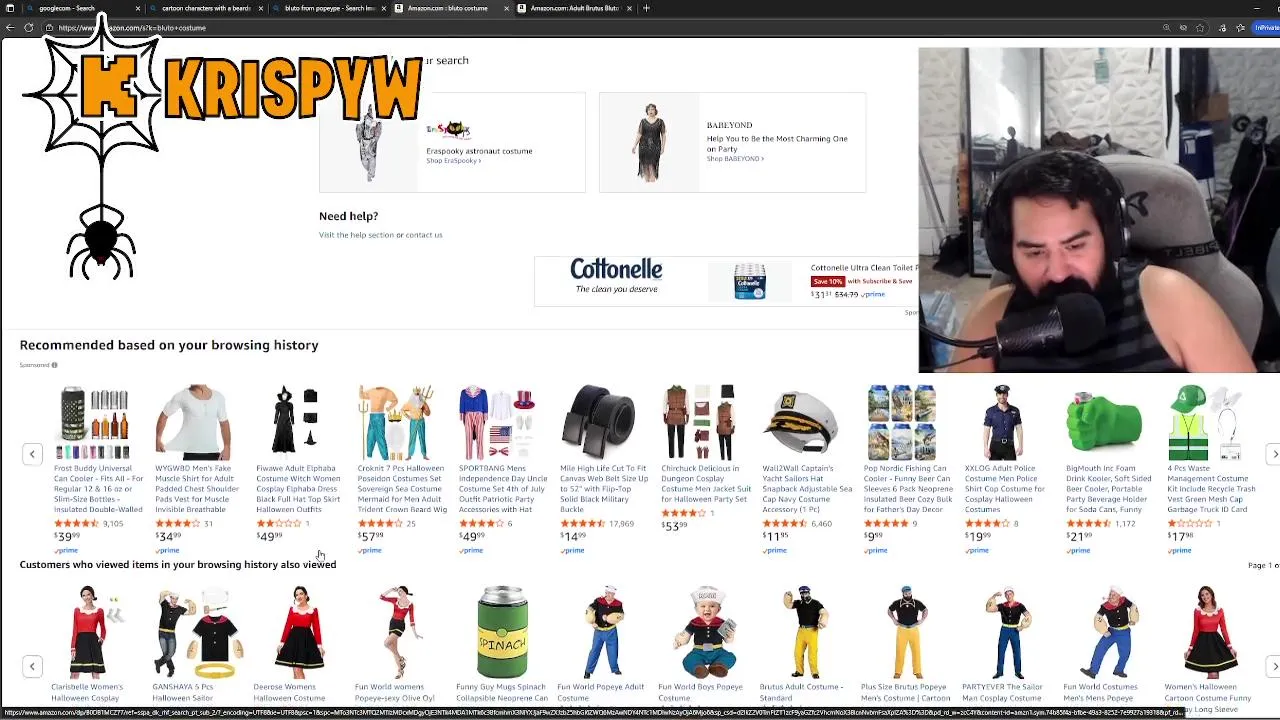This screenshot has width=1280, height=720.
Task: Click 'Frost Buddy Universal Can Cooler' title link
Action: pyautogui.click(x=98, y=489)
